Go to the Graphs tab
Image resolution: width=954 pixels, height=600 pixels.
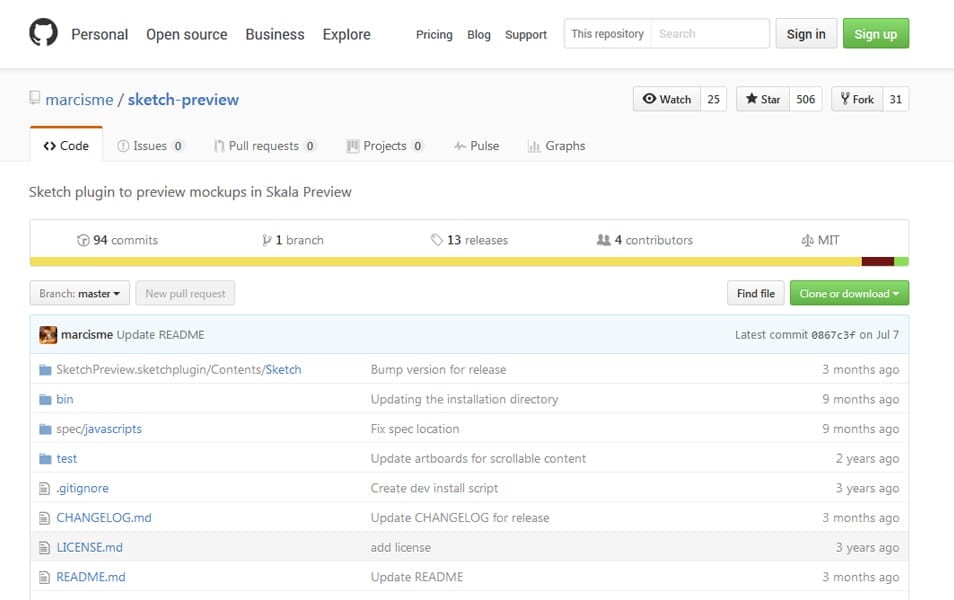pyautogui.click(x=556, y=146)
